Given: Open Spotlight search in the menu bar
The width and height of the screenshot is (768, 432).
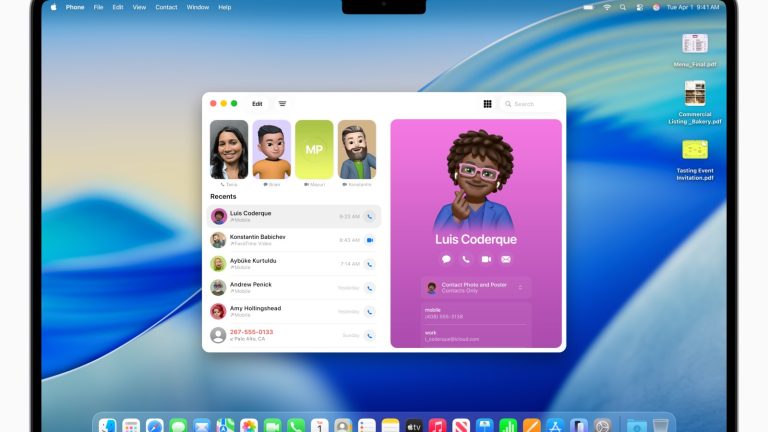Looking at the screenshot, I should click(623, 7).
